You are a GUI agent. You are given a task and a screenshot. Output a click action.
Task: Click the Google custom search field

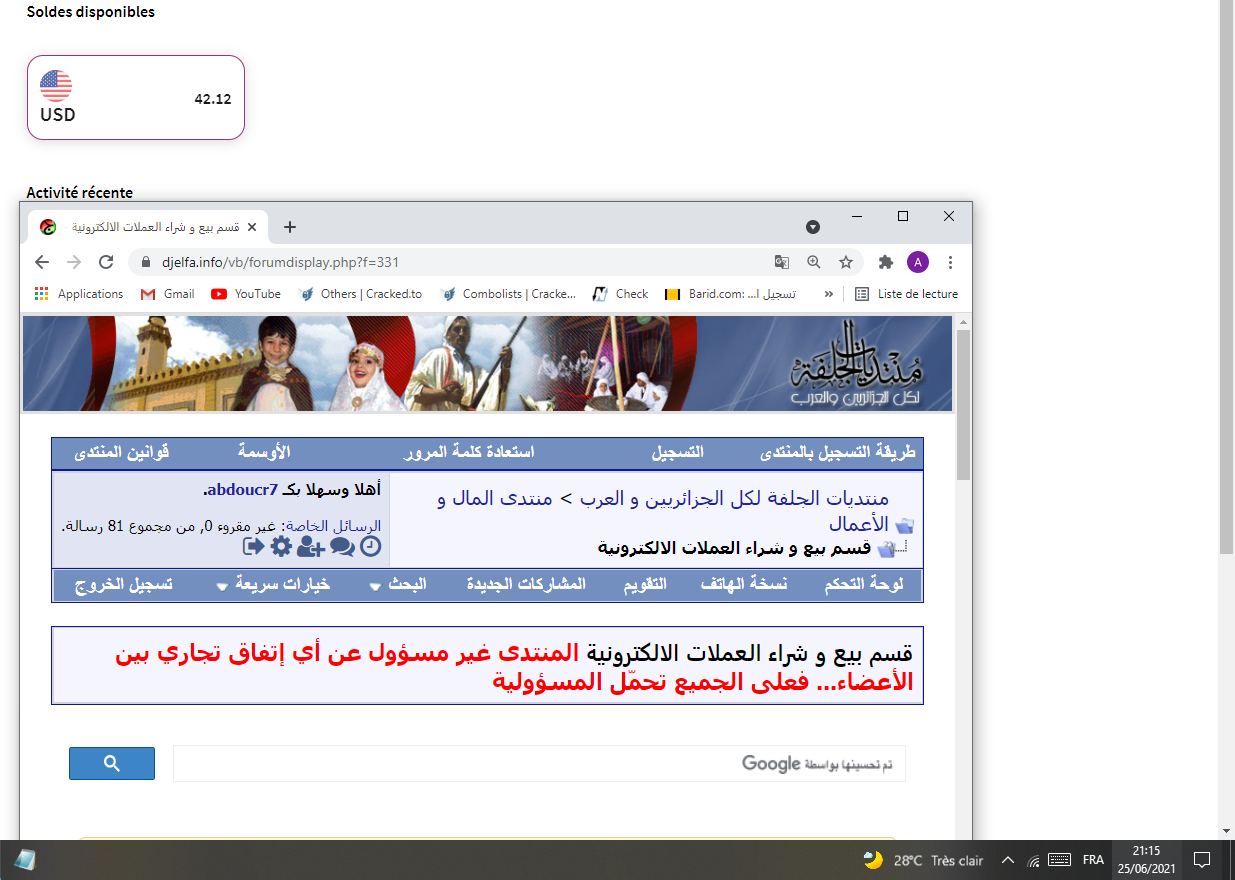pos(539,763)
